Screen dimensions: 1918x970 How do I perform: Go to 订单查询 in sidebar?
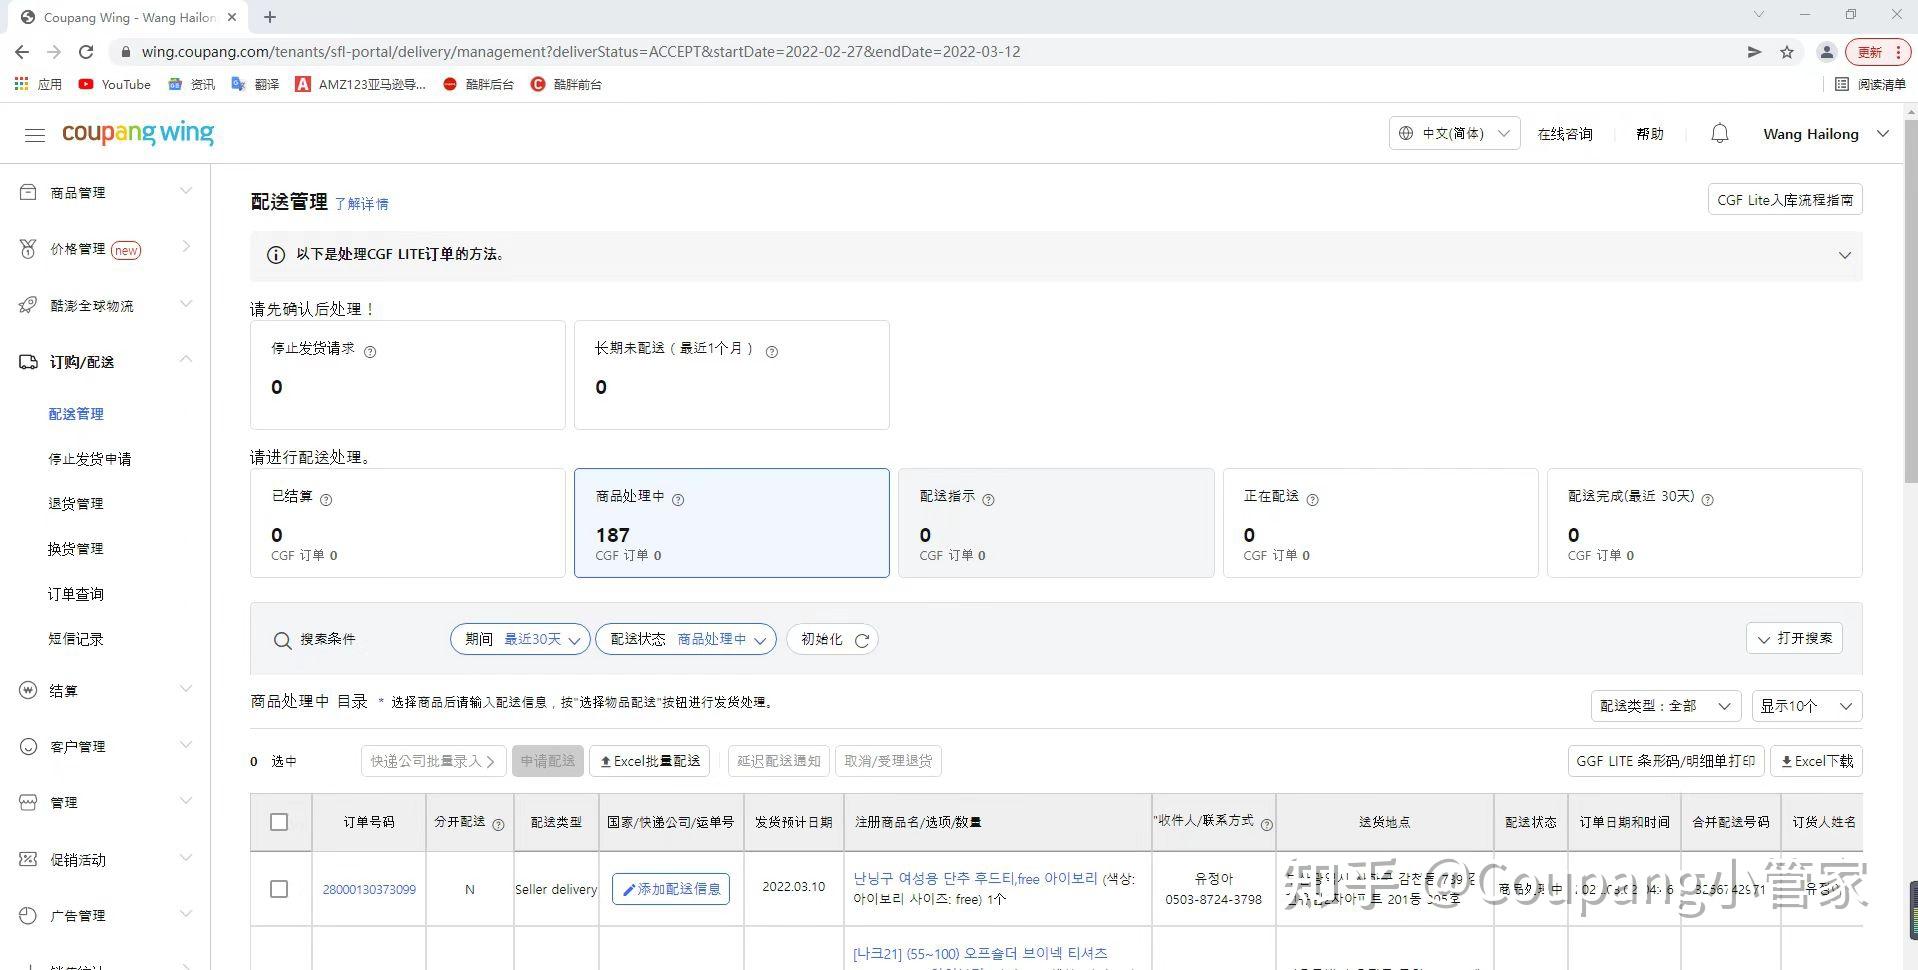[76, 594]
